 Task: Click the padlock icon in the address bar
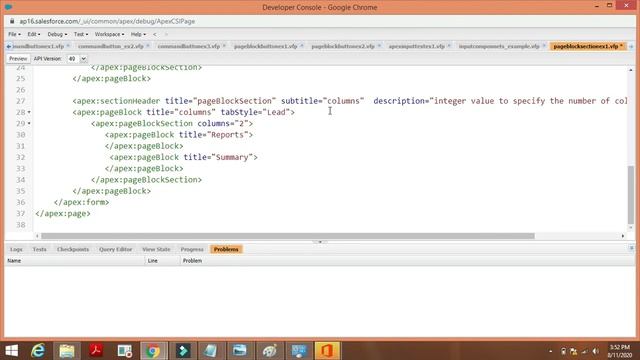12,21
